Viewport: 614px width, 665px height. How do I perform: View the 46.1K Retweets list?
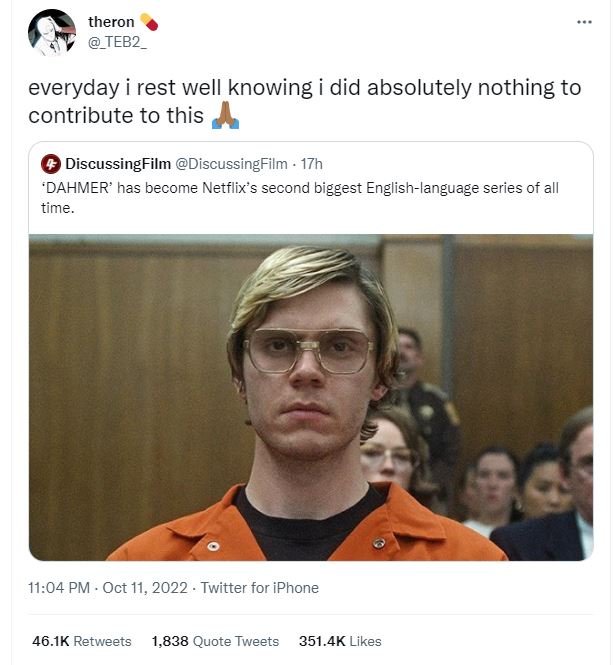coord(81,641)
